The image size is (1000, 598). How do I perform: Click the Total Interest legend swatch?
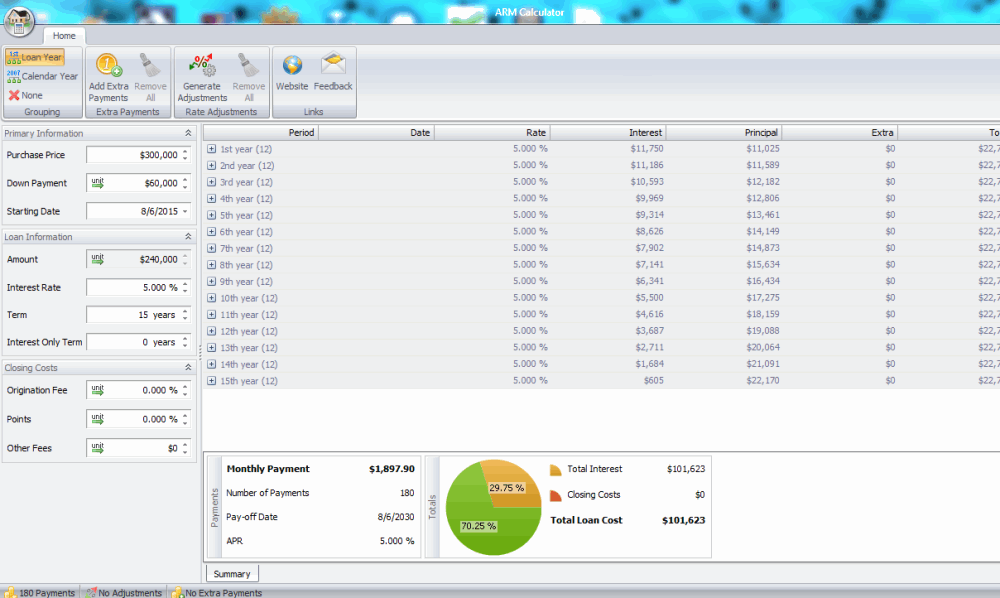click(x=555, y=470)
